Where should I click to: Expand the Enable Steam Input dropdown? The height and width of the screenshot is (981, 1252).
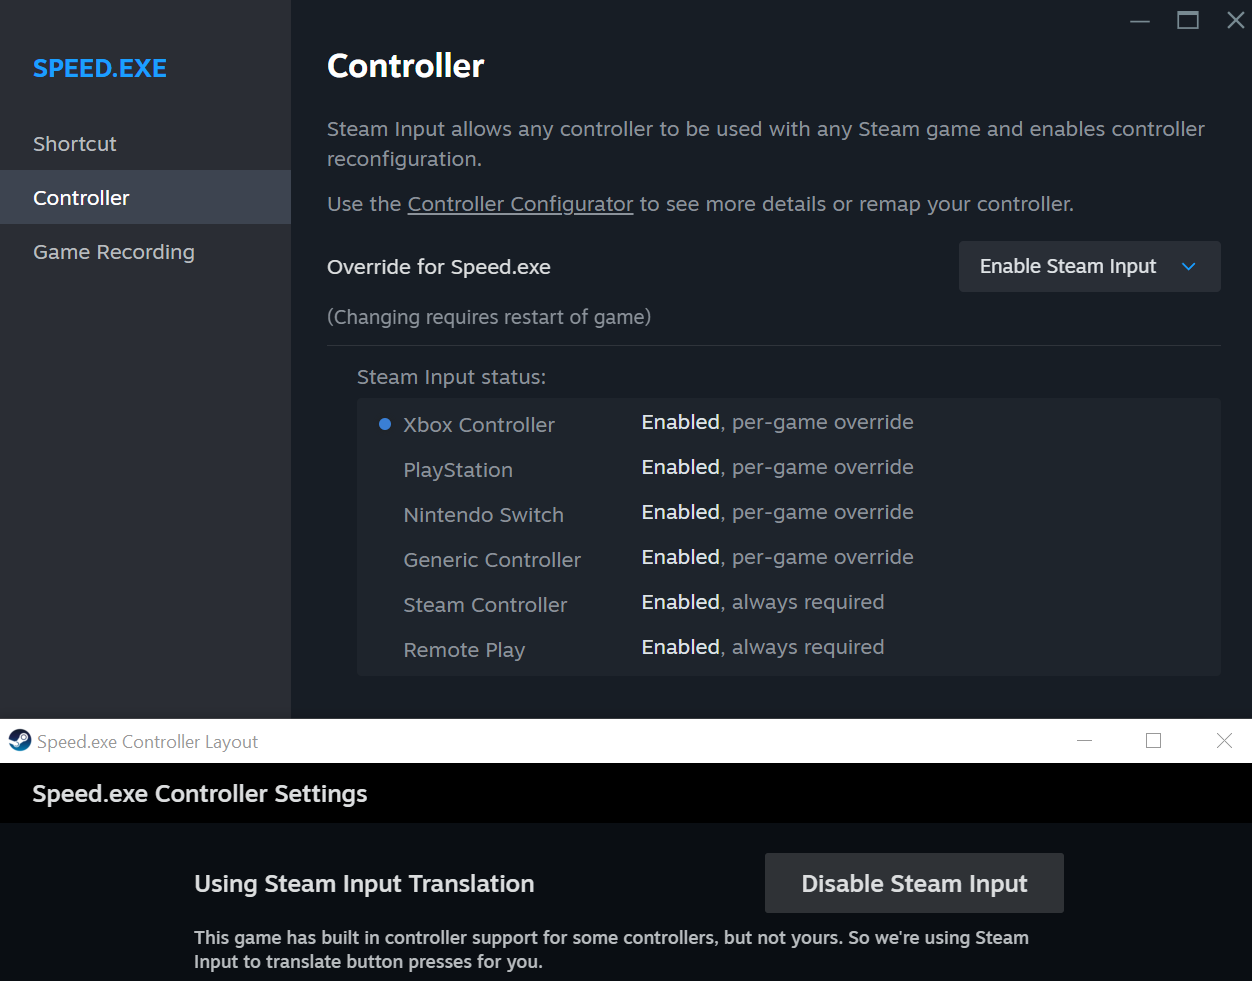(1089, 267)
